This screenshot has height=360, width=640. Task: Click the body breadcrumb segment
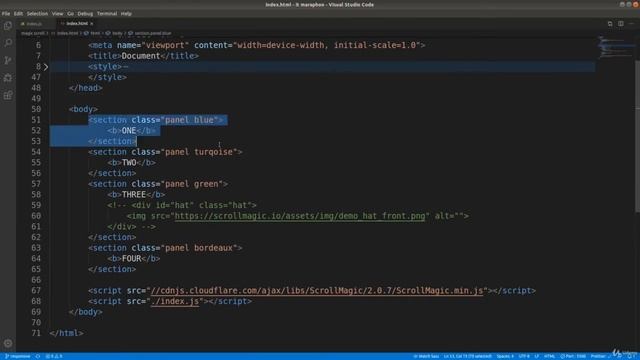point(117,33)
